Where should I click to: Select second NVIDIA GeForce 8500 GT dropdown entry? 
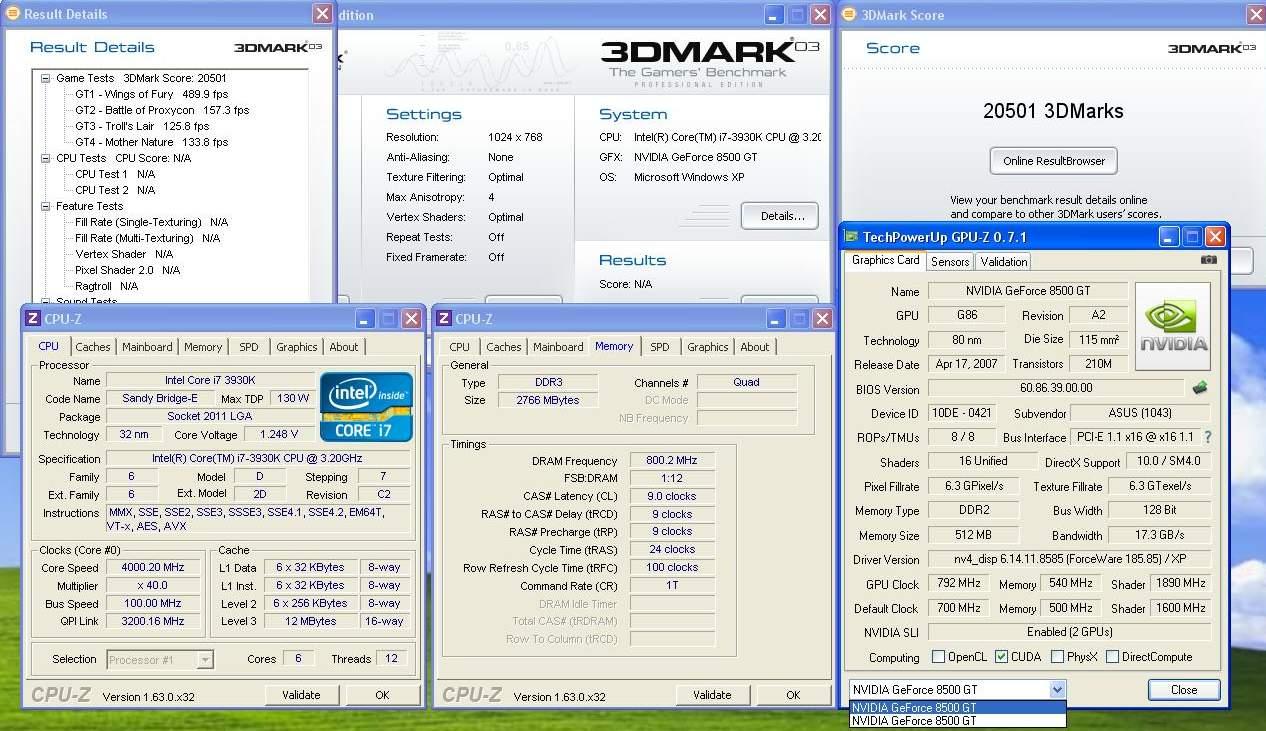(x=957, y=720)
